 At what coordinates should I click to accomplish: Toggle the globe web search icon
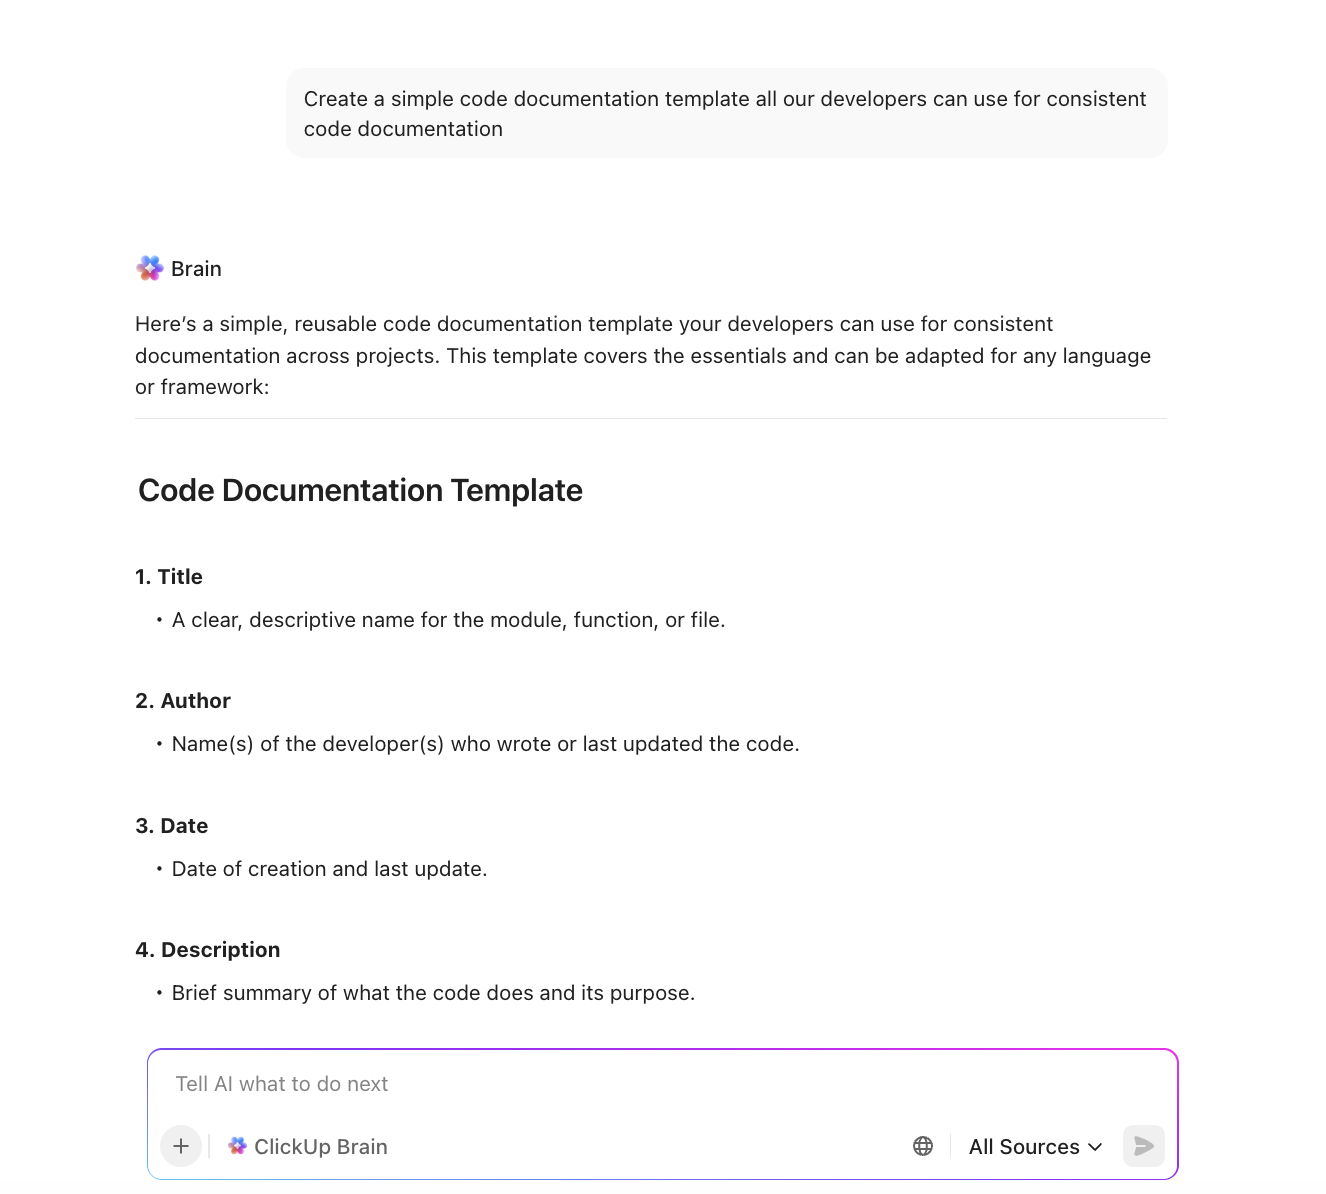[x=923, y=1146]
